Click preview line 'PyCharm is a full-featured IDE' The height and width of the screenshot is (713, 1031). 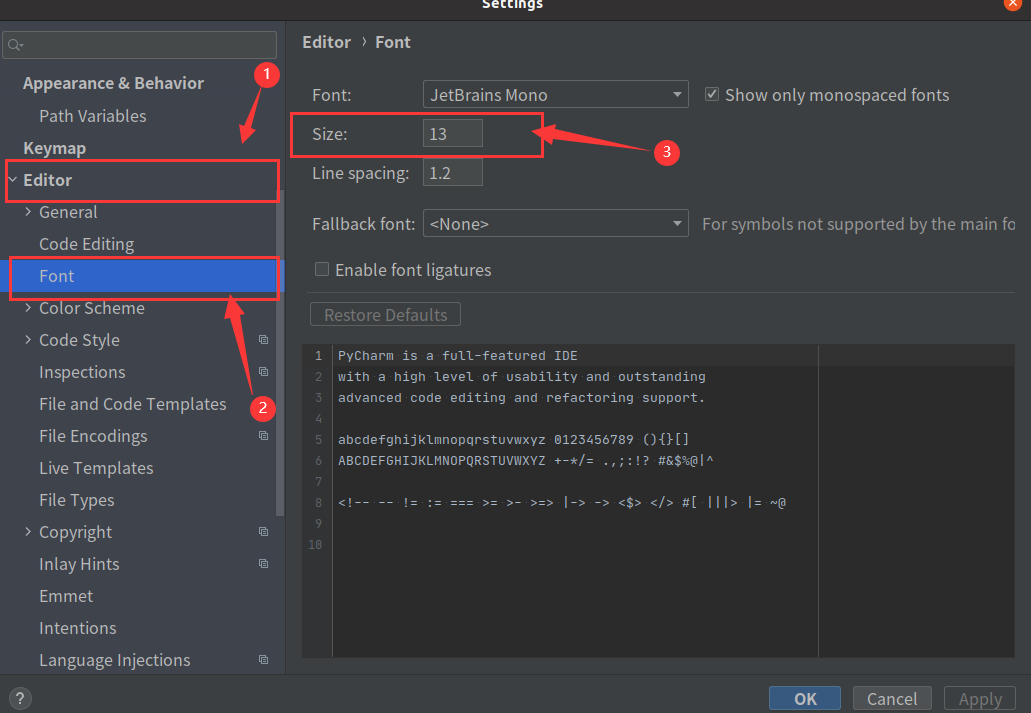458,356
